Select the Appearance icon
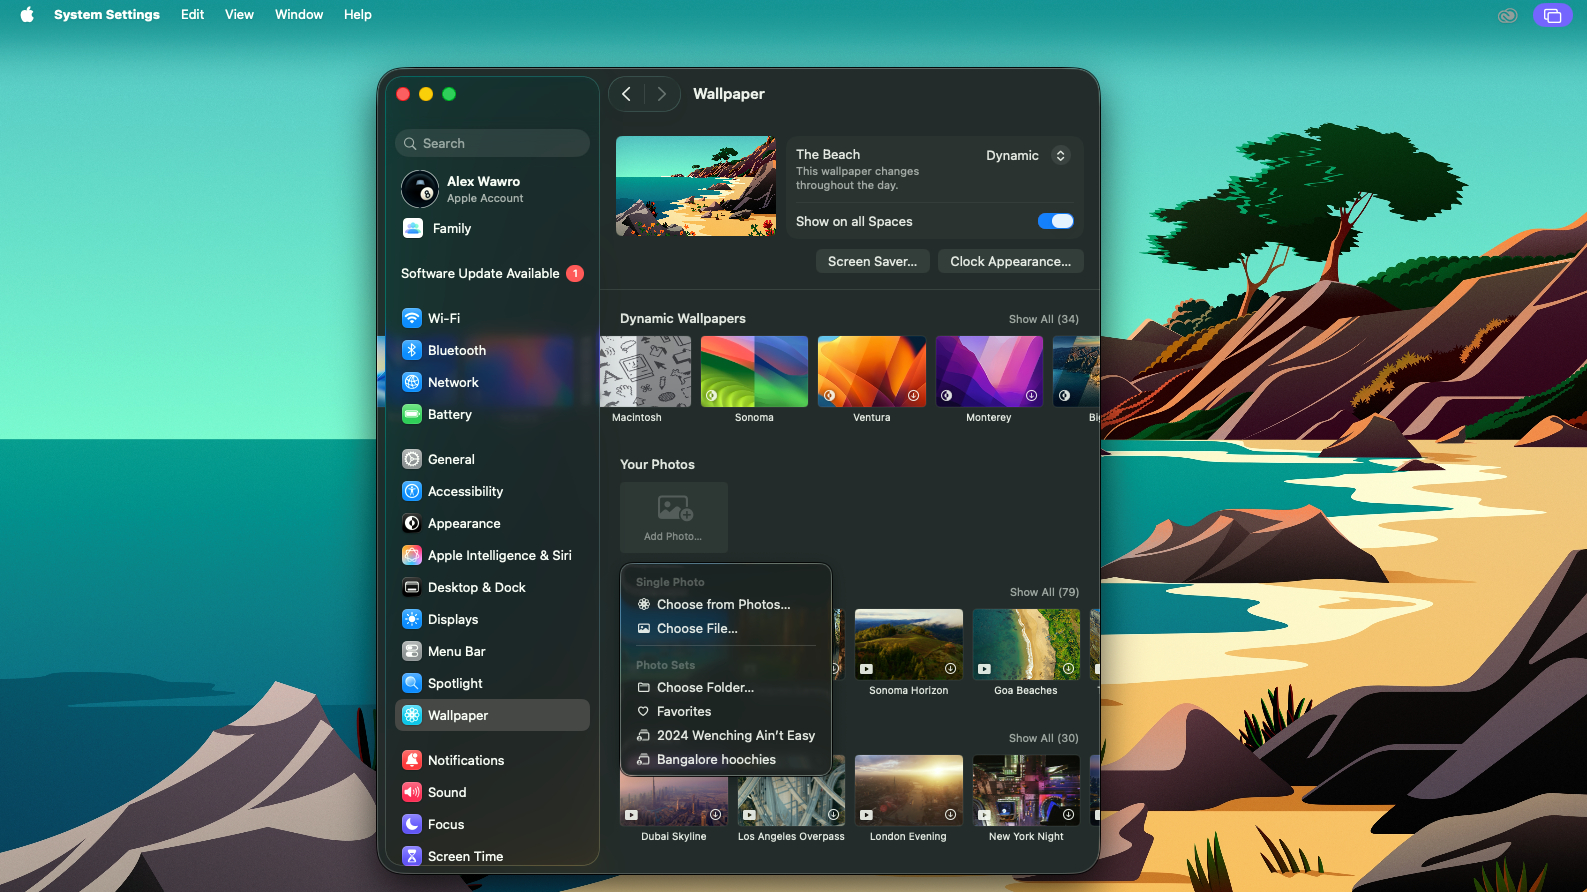 point(412,523)
